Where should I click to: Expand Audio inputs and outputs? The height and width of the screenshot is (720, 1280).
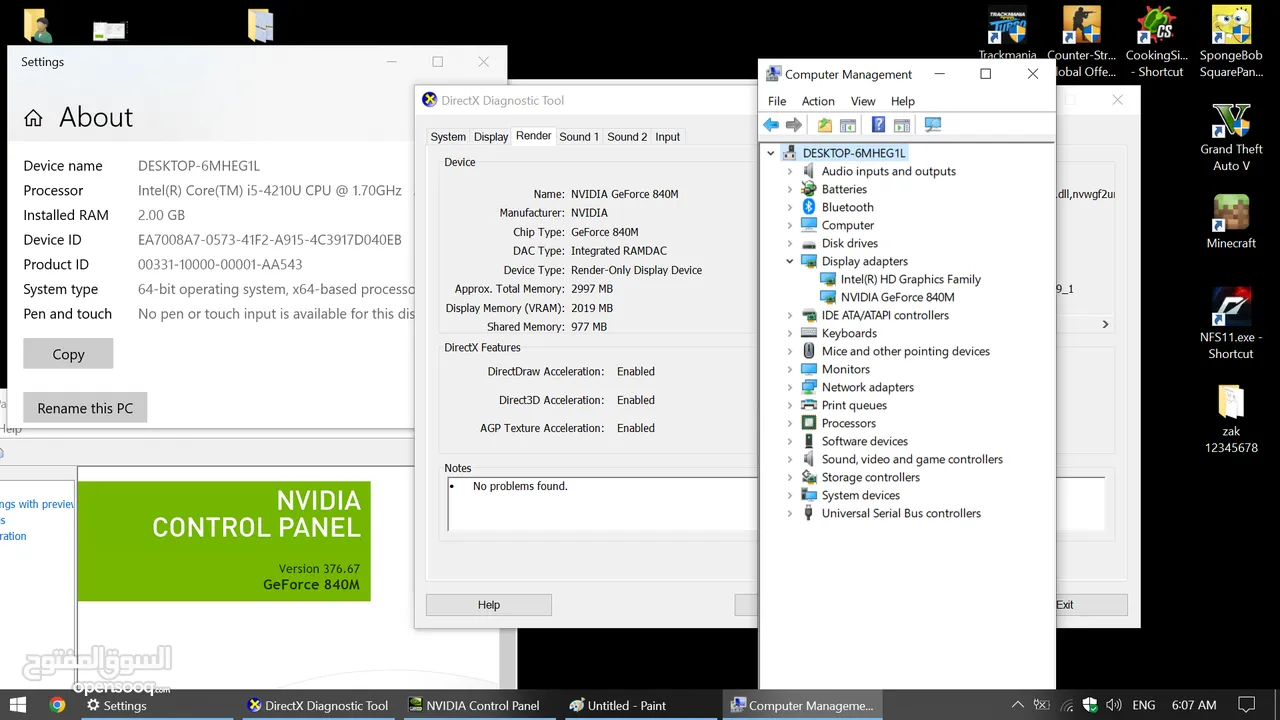coord(789,171)
